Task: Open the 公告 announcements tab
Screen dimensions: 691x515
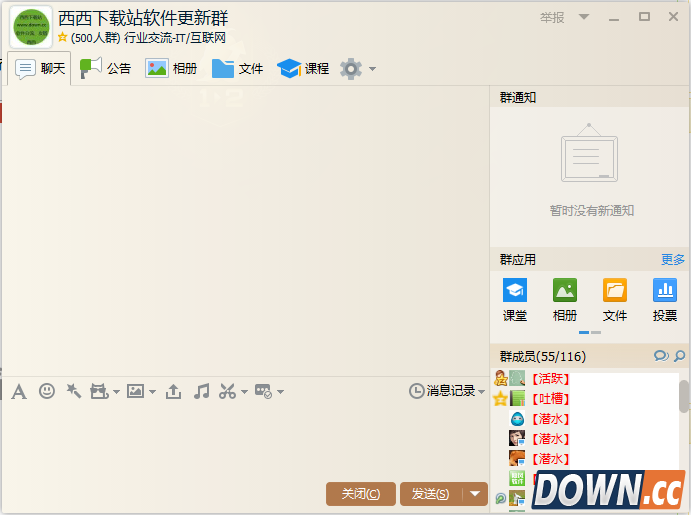Action: click(105, 69)
